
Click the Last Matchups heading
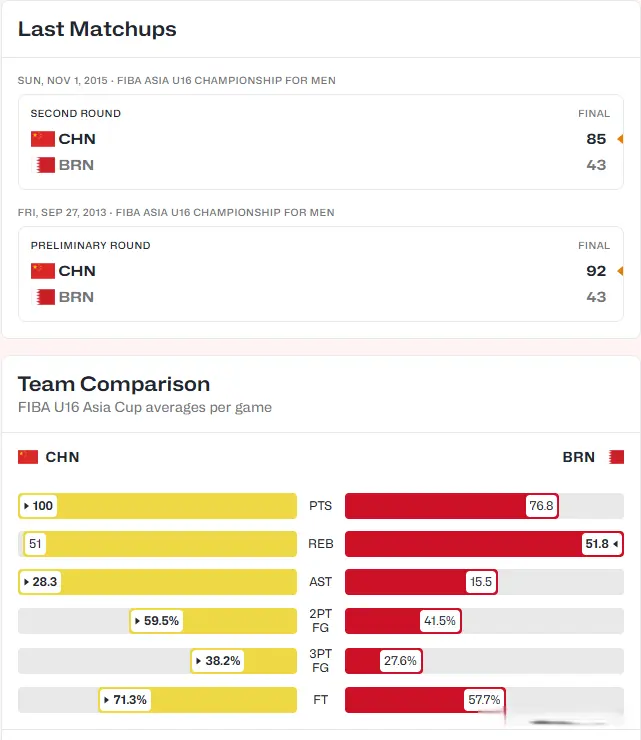point(97,29)
